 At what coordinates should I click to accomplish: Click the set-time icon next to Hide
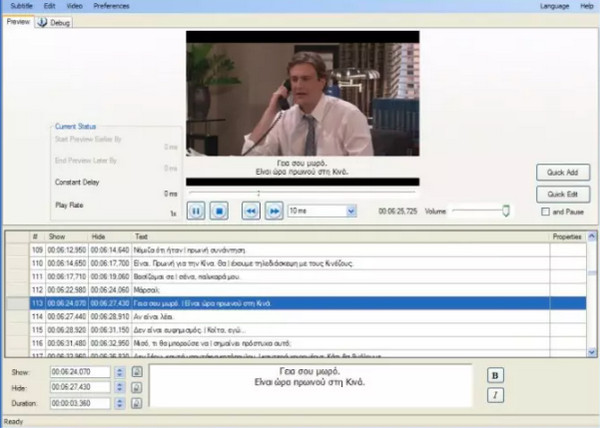coord(137,387)
